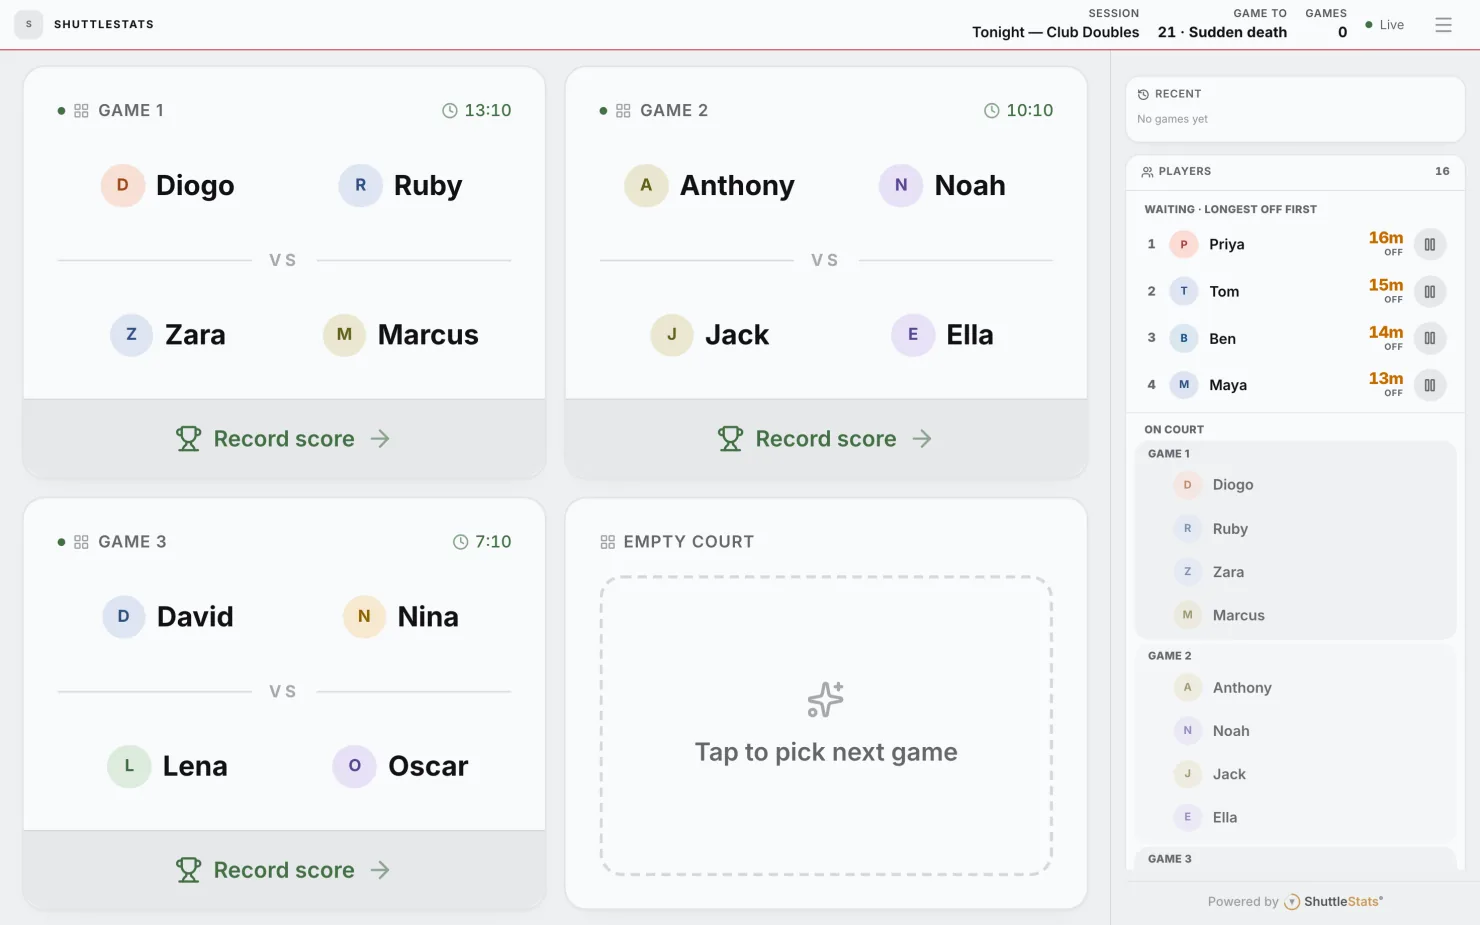Click the Recent history clock icon
Viewport: 1480px width, 925px height.
(x=1143, y=94)
